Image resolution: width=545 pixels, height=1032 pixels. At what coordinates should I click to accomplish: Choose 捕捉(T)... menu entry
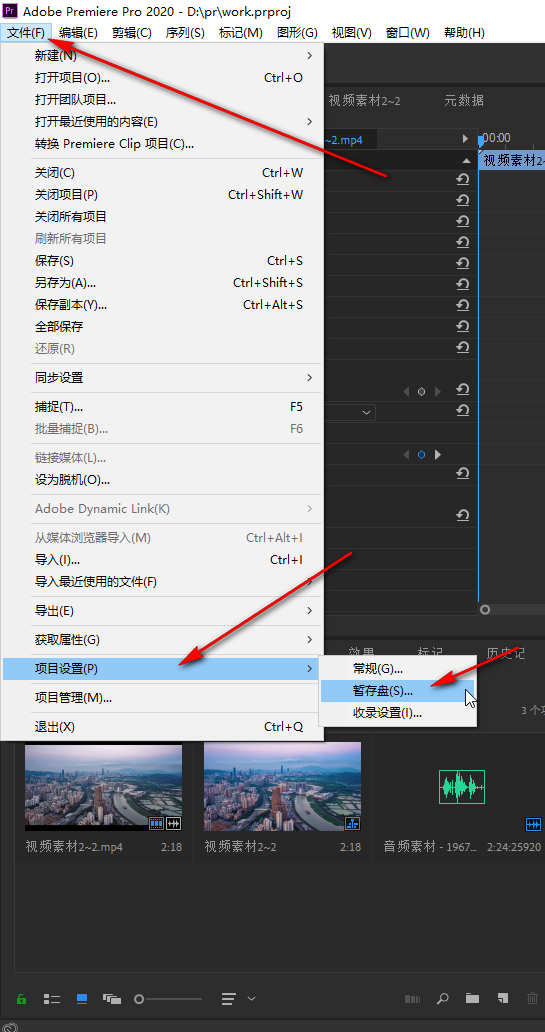(x=163, y=407)
